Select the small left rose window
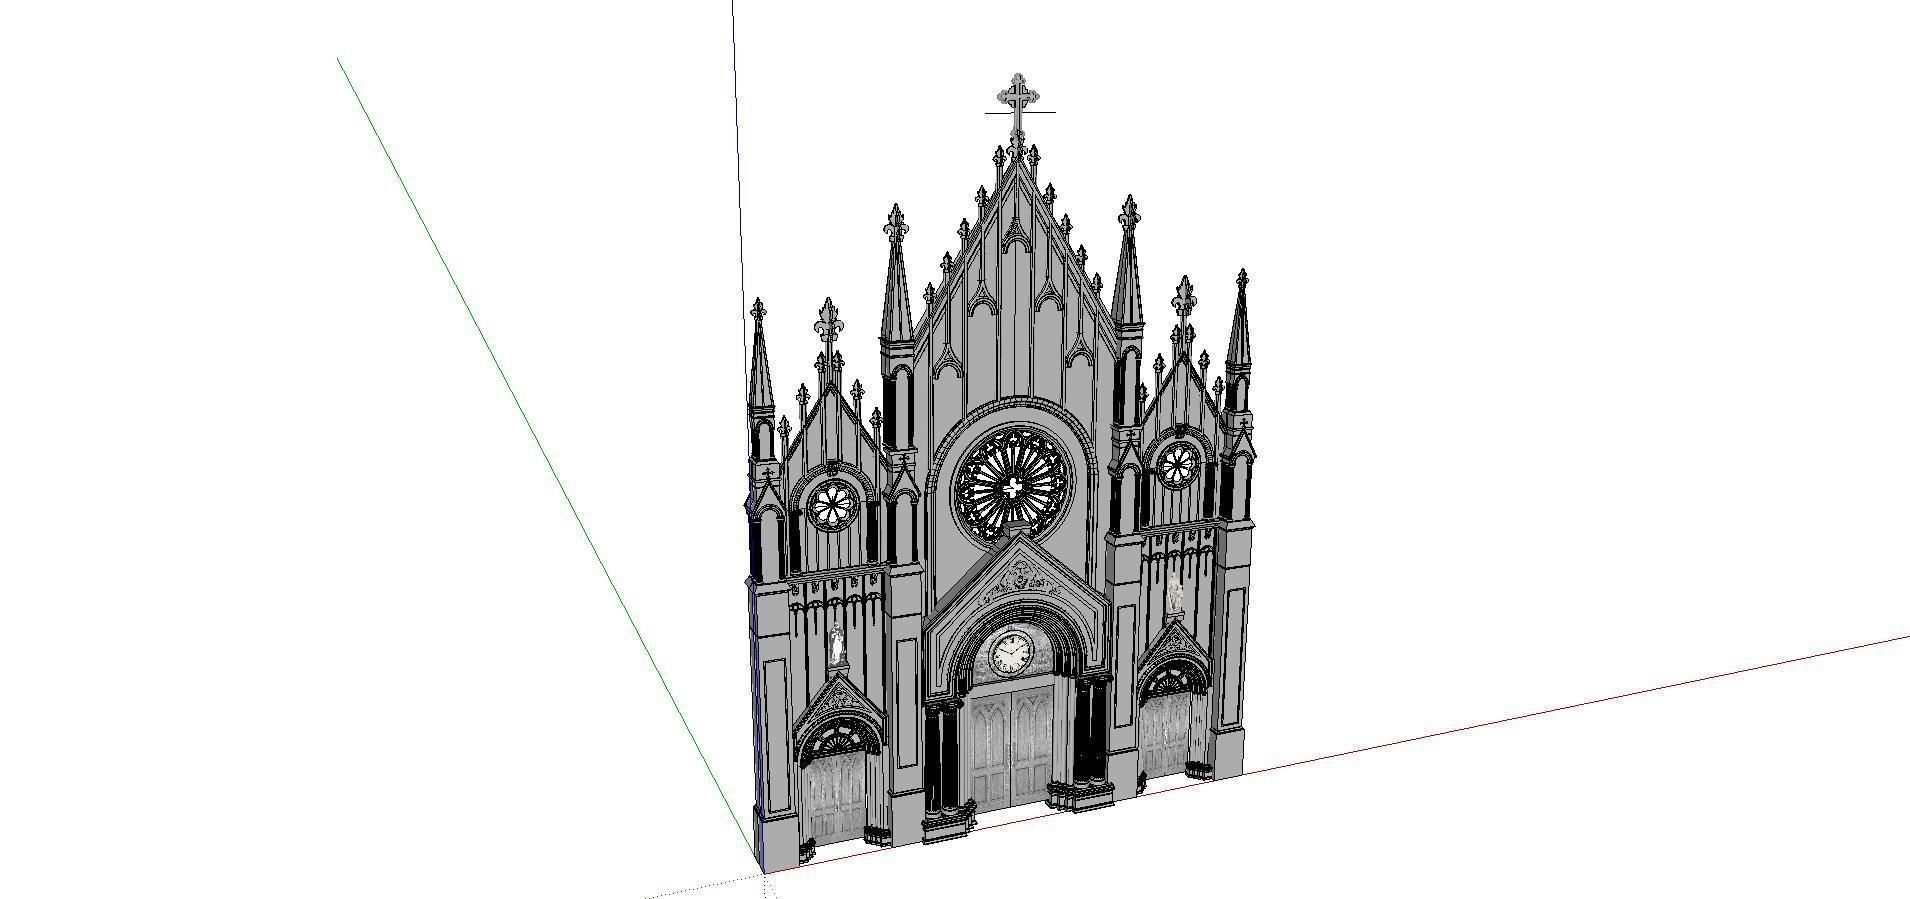Viewport: 1910px width, 899px height. pos(832,506)
